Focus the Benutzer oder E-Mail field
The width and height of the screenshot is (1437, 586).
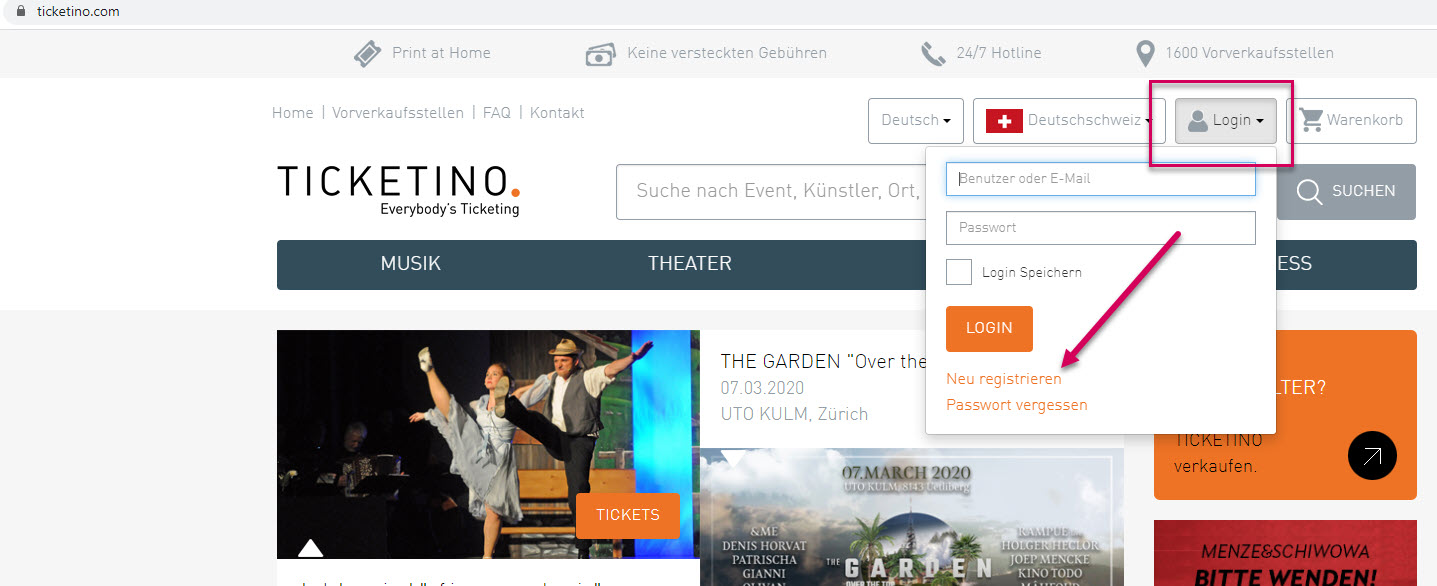[x=1101, y=179]
